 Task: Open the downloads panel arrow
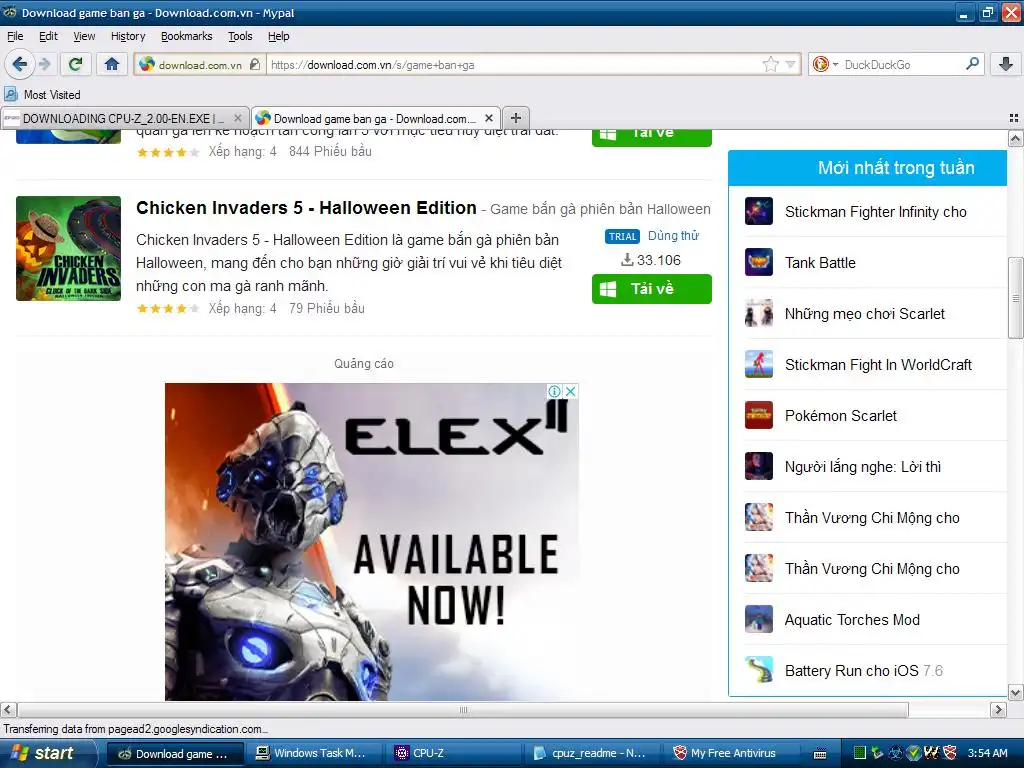[1006, 64]
